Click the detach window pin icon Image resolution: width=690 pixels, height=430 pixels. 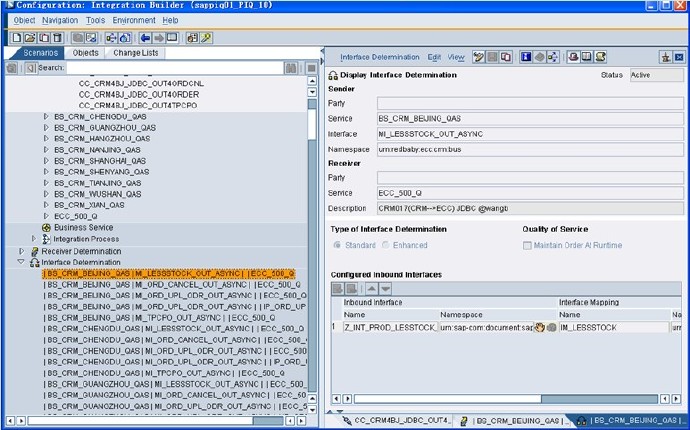665,57
